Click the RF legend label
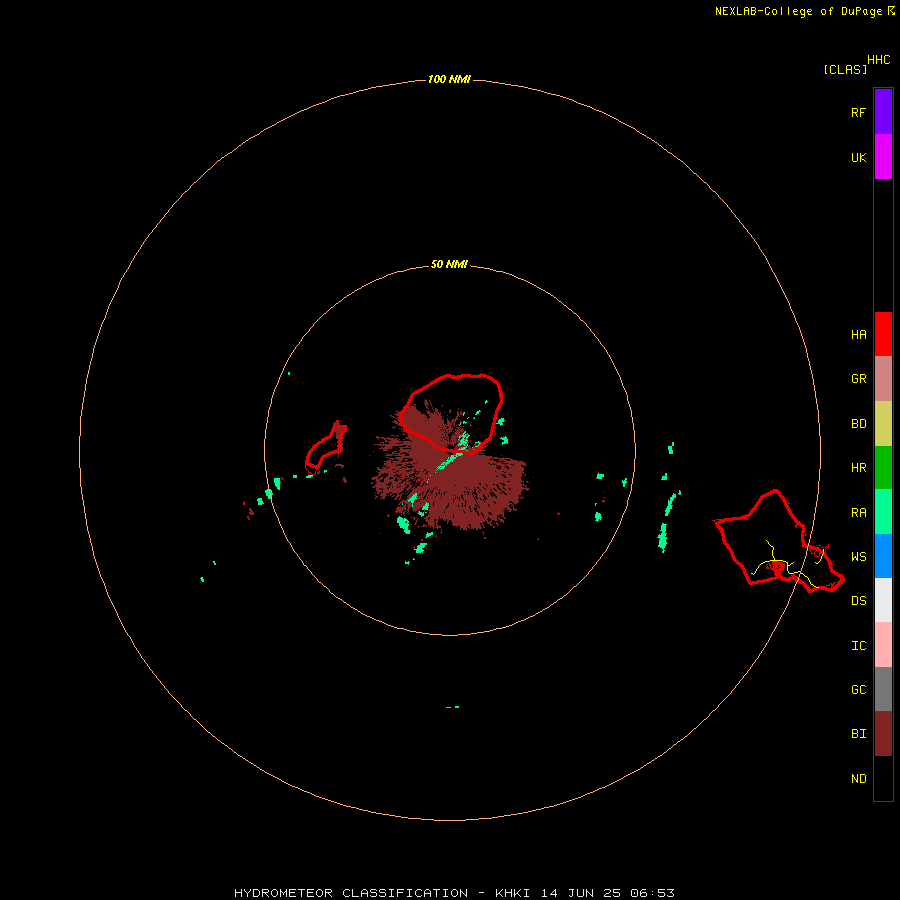This screenshot has width=900, height=900. pyautogui.click(x=858, y=112)
